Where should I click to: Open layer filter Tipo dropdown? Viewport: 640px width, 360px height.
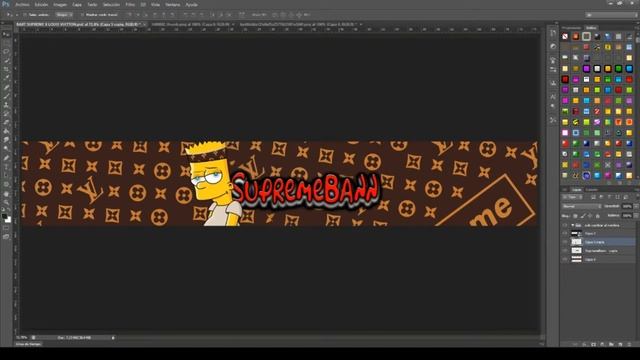click(x=573, y=197)
